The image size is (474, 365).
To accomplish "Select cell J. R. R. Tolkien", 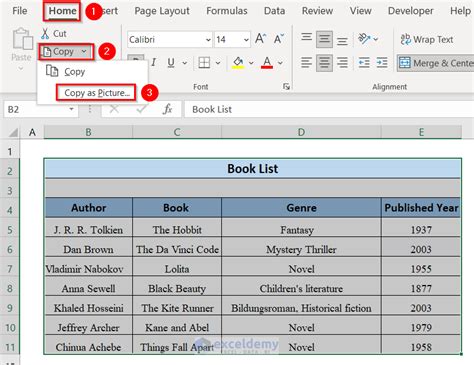I will tap(88, 230).
